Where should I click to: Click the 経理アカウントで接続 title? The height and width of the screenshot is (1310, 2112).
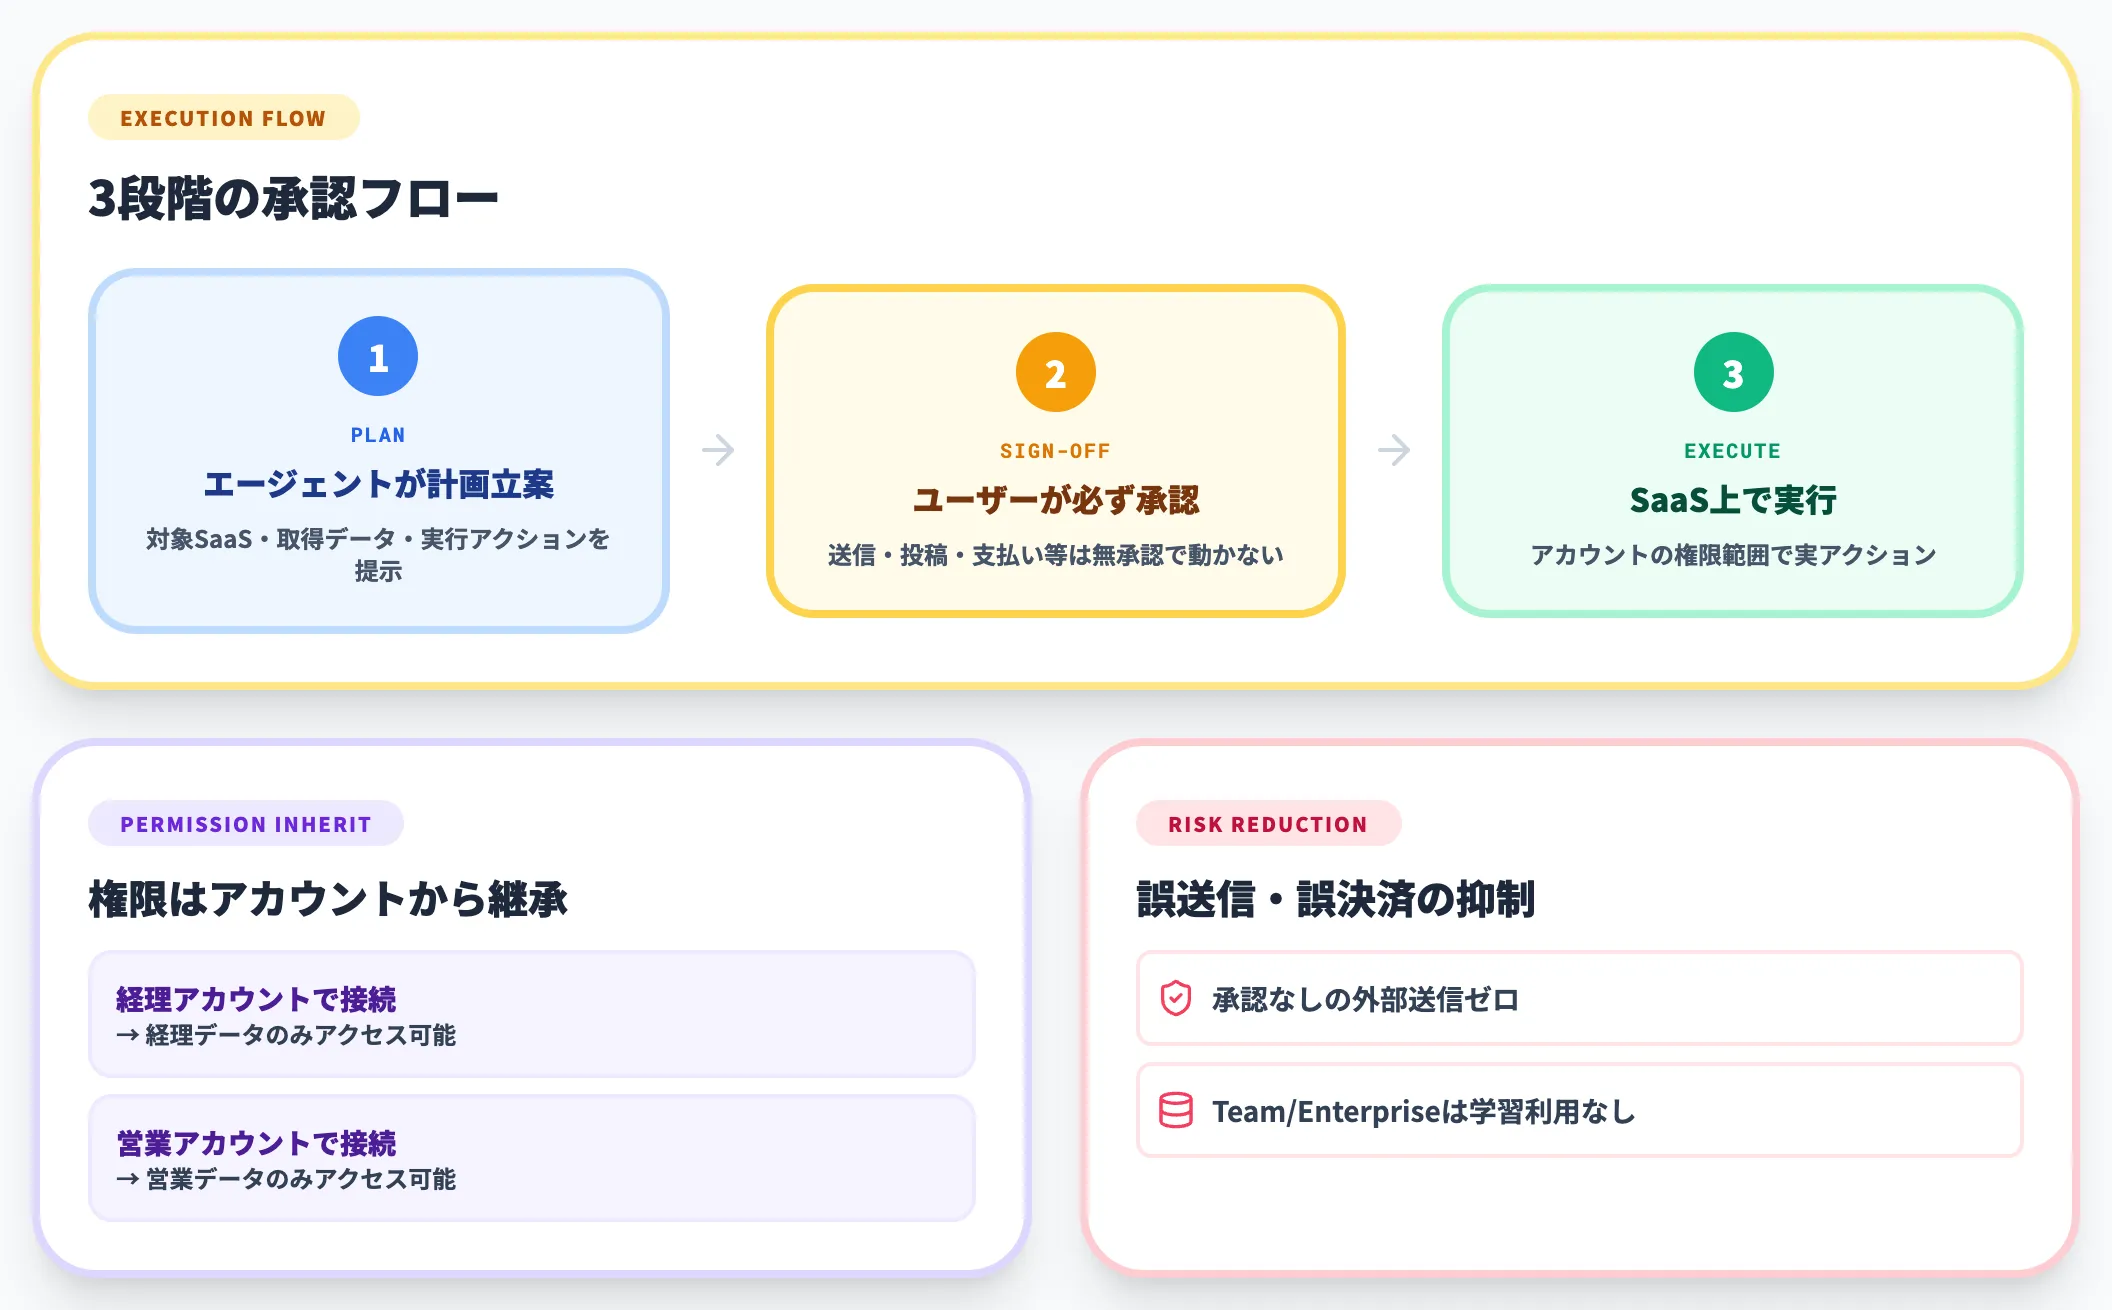256,999
